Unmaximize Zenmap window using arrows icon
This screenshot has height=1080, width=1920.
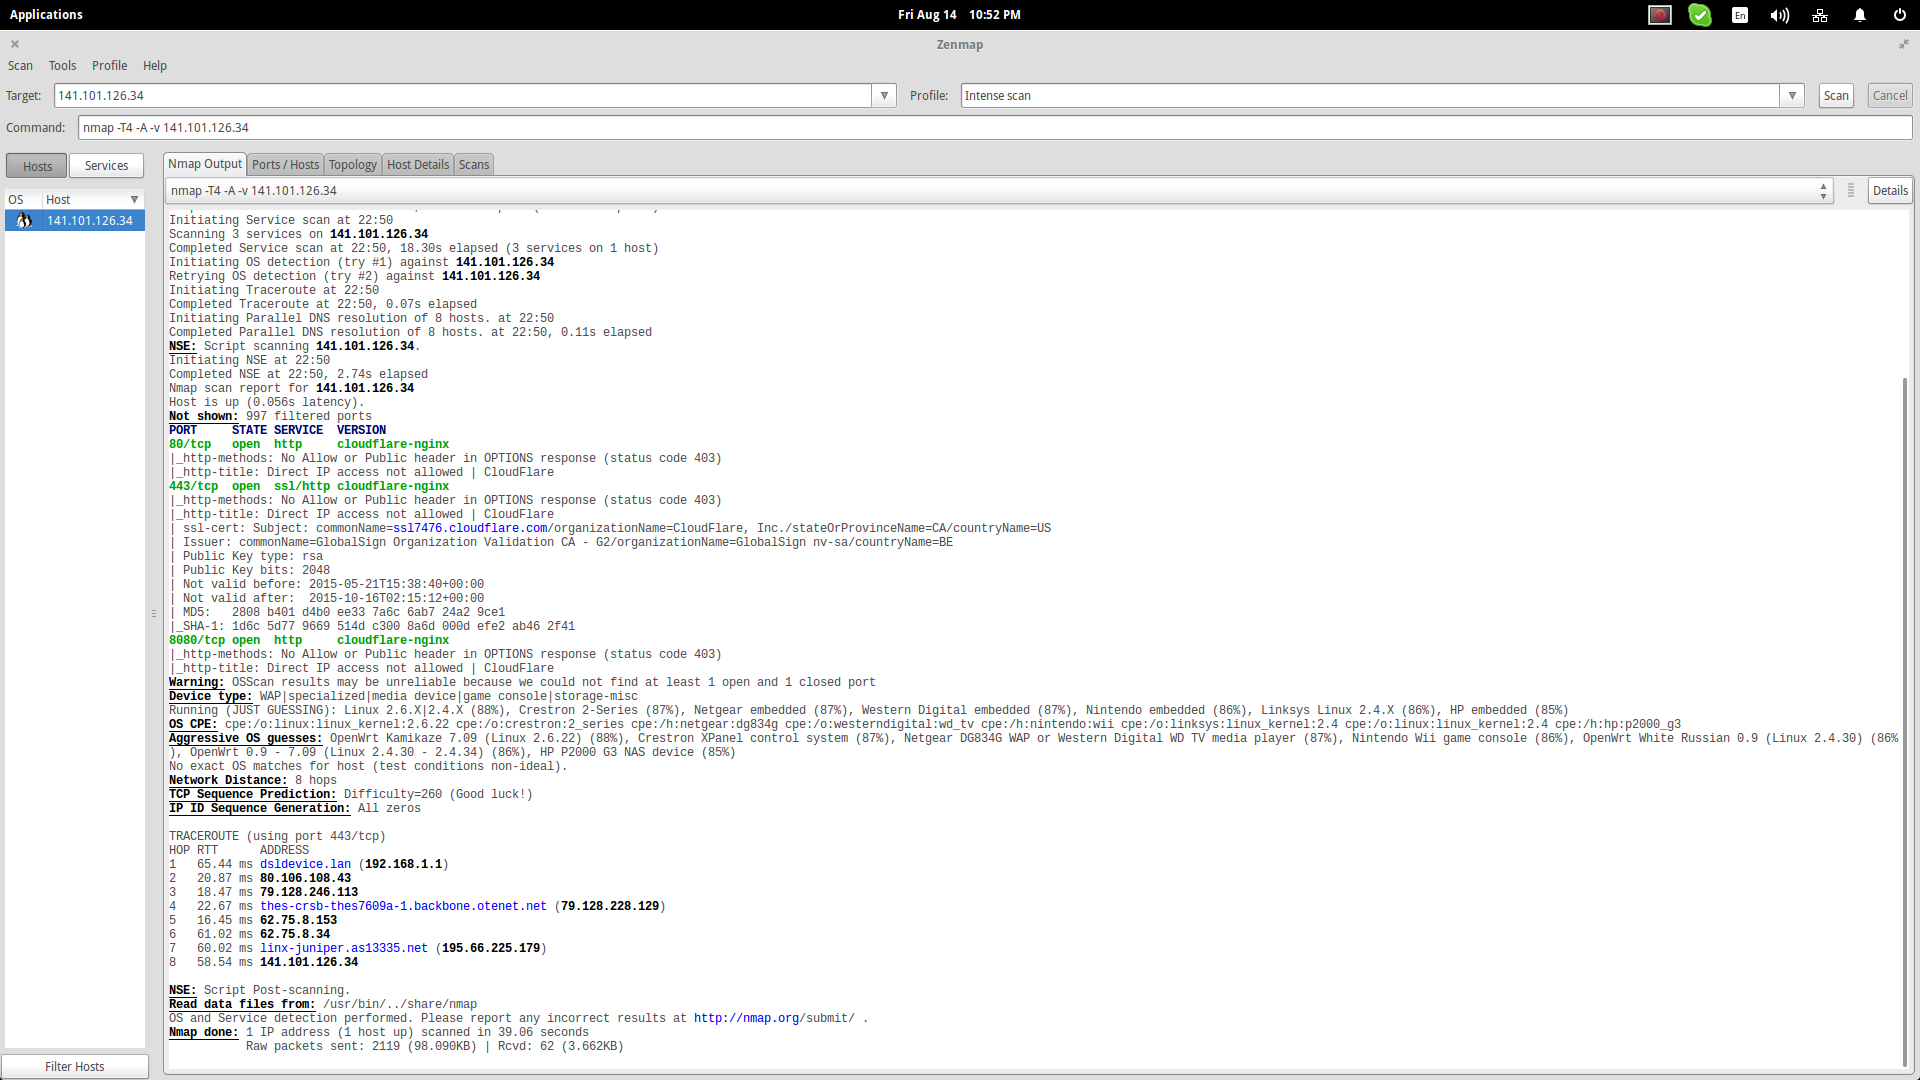[1904, 44]
